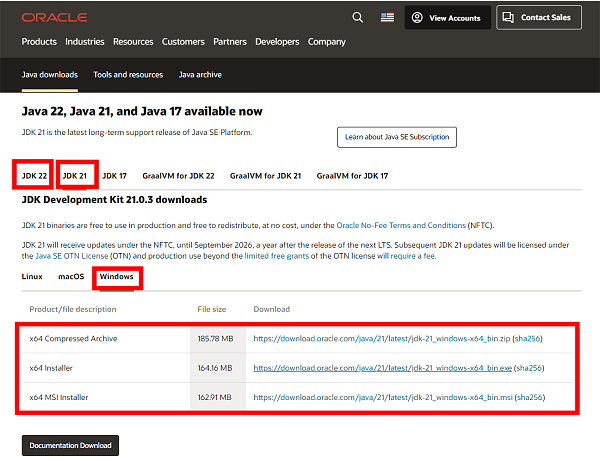This screenshot has width=600, height=461.
Task: Click the Oracle logo
Action: [x=54, y=17]
